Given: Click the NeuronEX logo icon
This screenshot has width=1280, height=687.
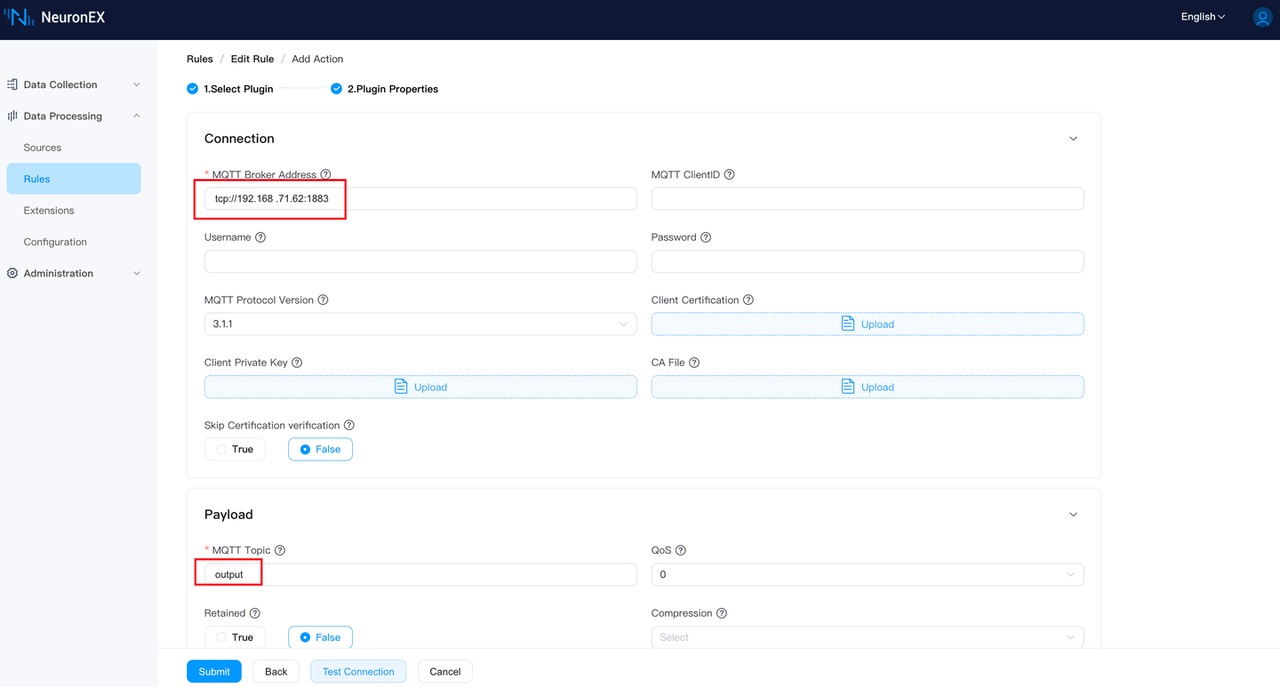Looking at the screenshot, I should click(x=19, y=17).
